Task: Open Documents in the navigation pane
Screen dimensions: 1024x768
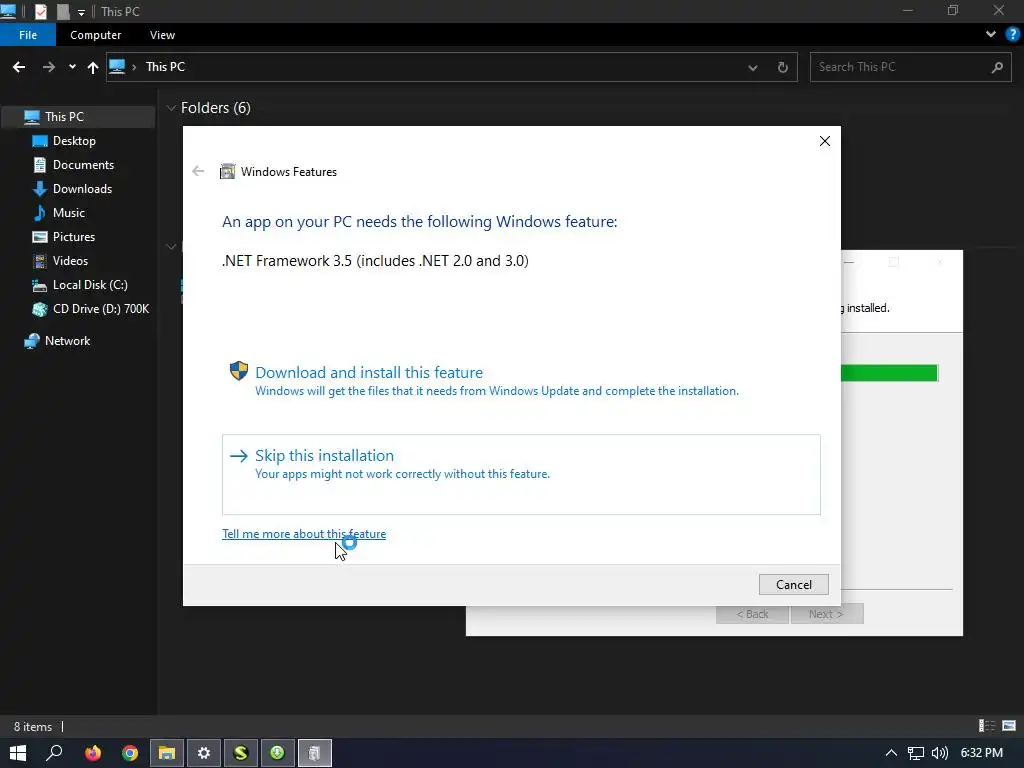Action: click(x=83, y=165)
